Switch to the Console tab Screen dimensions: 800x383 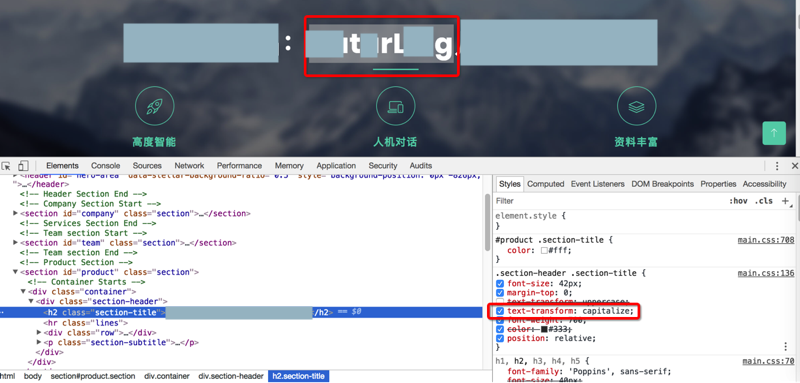point(106,166)
